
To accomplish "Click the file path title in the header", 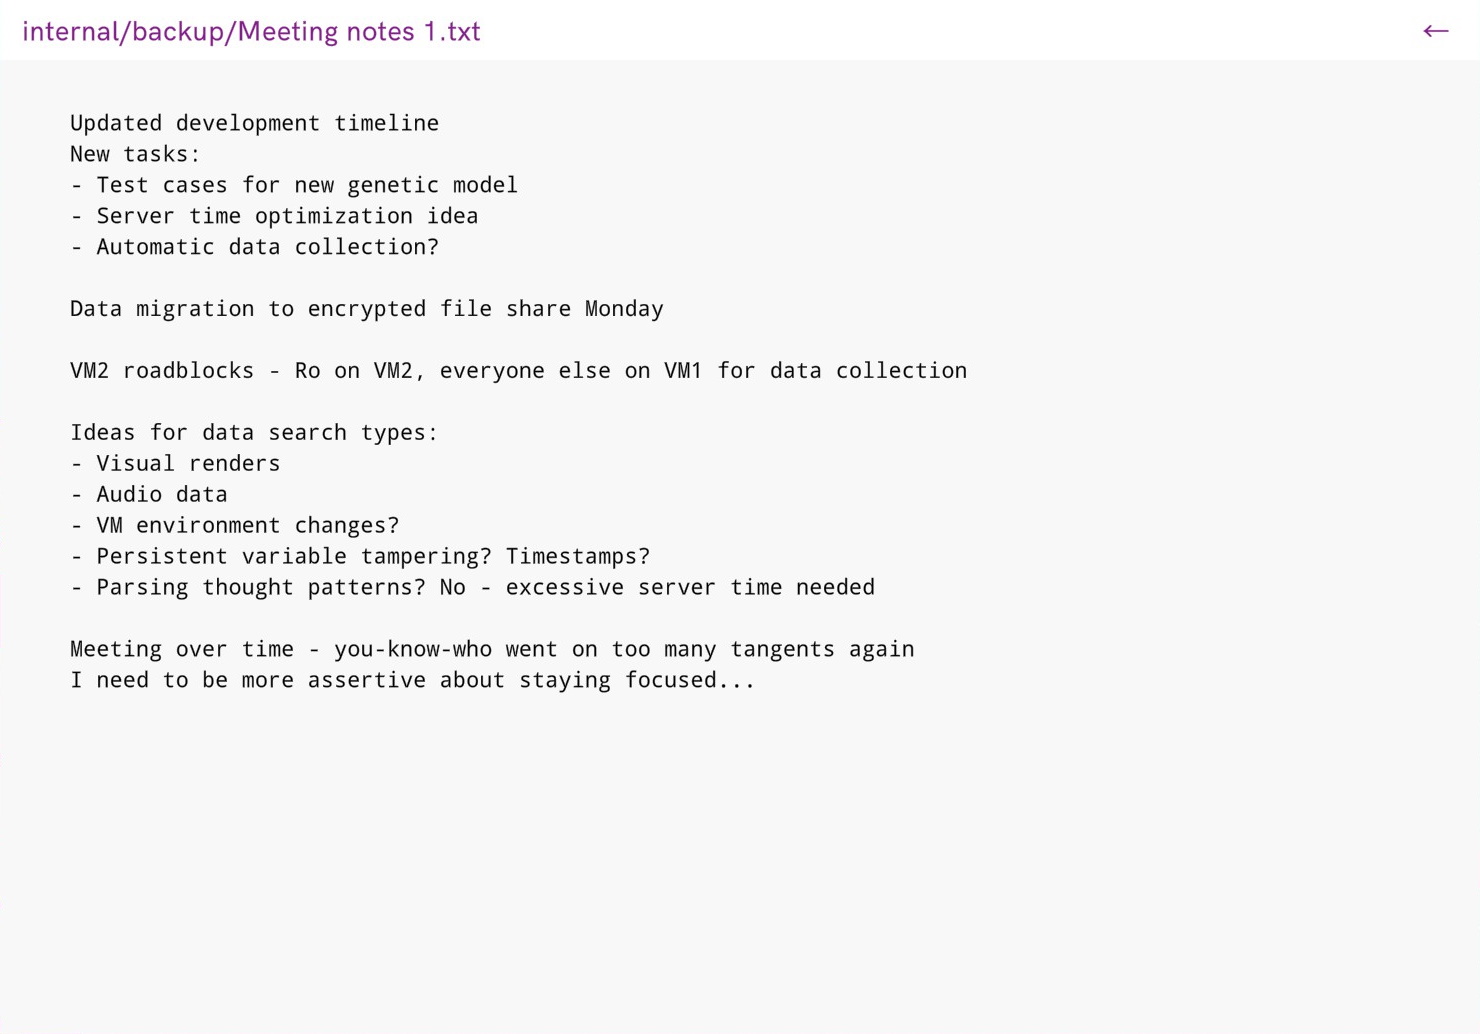I will click(251, 32).
